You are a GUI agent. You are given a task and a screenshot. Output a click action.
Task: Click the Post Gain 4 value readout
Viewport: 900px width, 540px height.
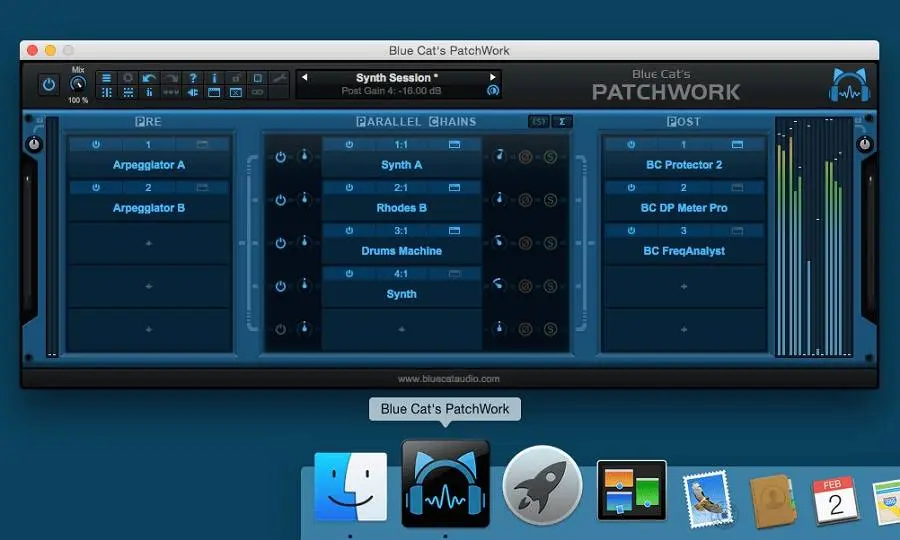[x=391, y=91]
